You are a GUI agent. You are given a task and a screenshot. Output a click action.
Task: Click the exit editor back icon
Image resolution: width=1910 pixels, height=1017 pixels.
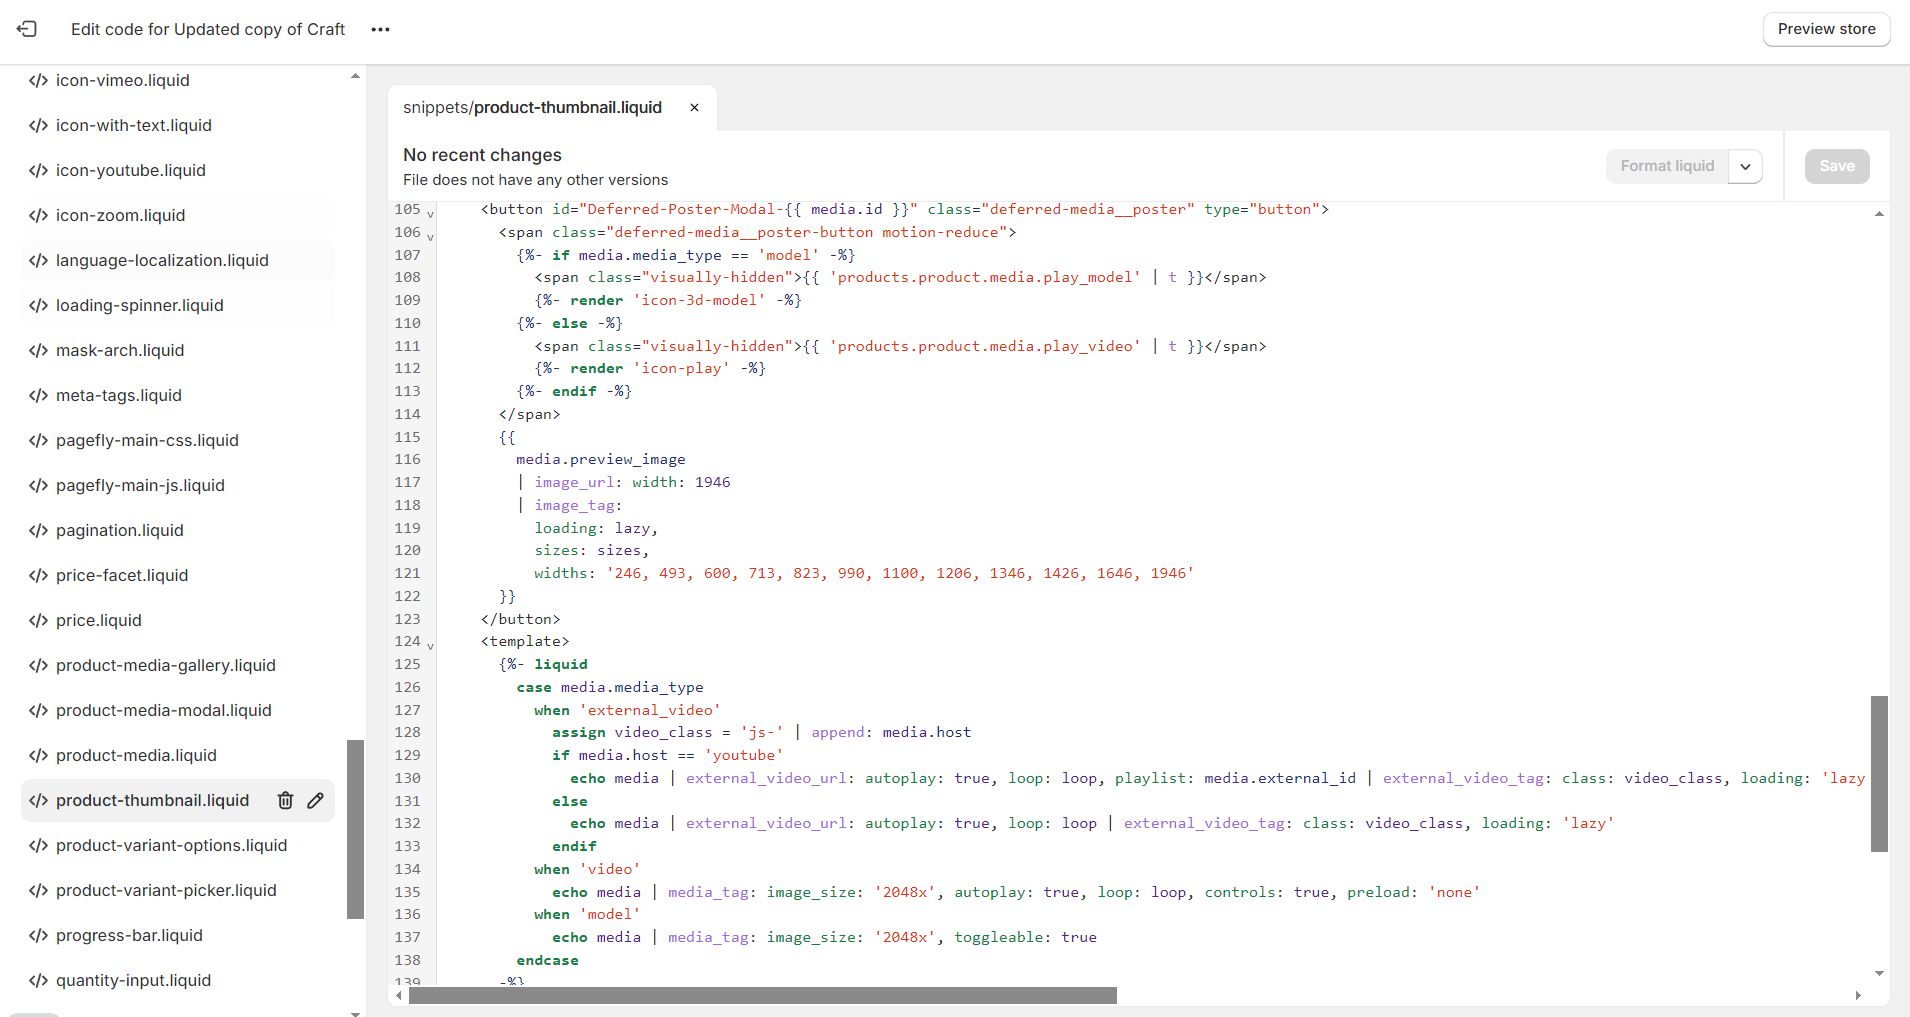pyautogui.click(x=27, y=29)
